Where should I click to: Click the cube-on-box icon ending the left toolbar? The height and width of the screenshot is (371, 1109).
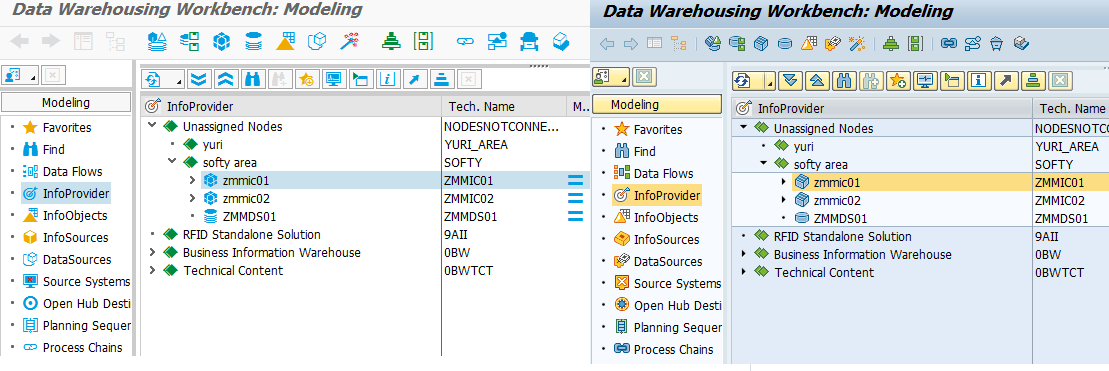click(x=561, y=42)
